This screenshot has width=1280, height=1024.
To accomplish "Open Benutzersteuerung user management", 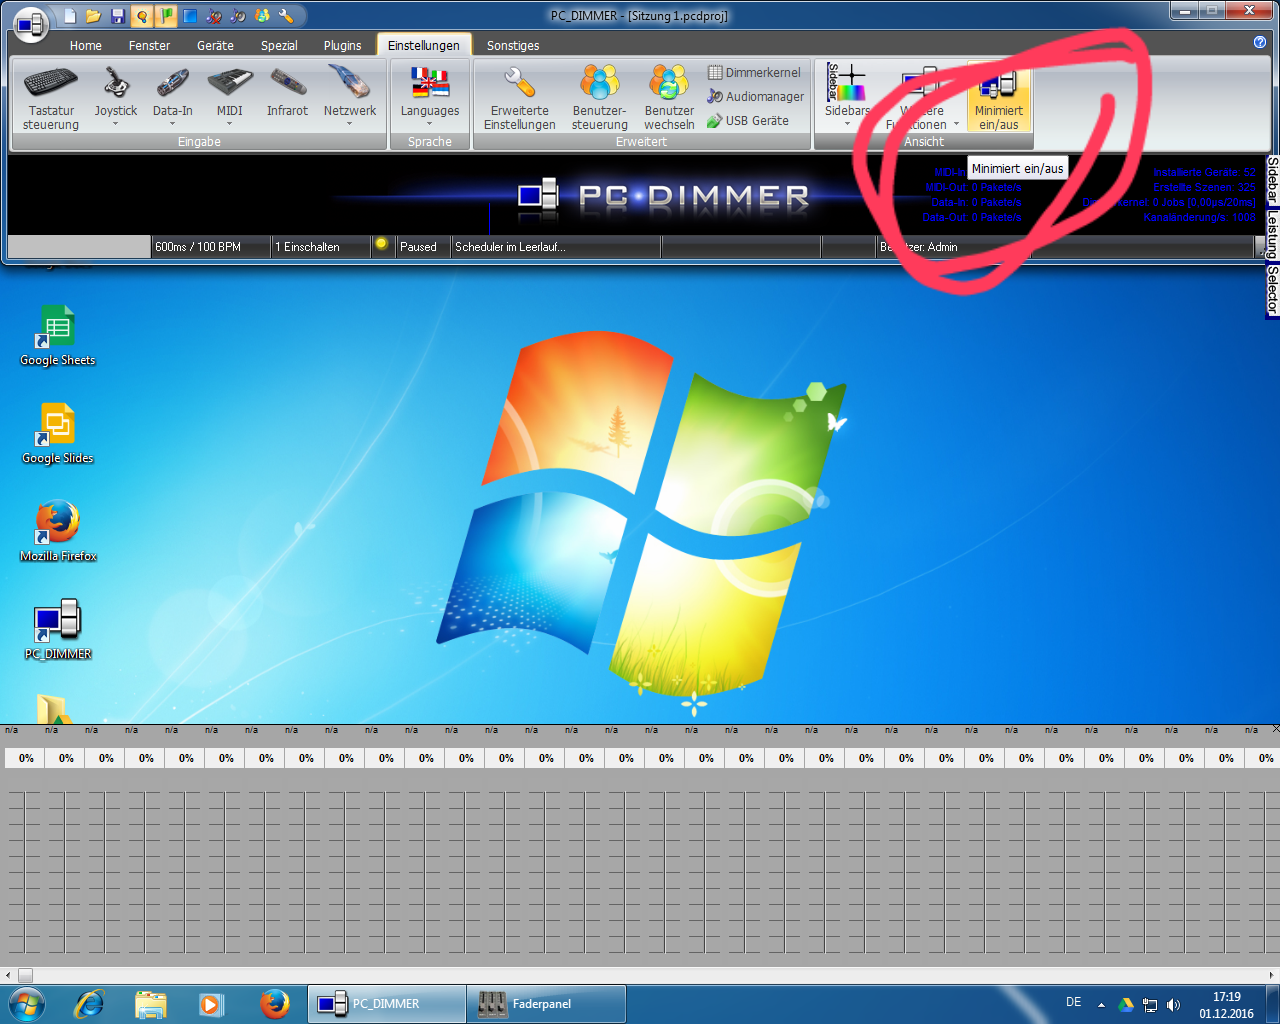I will (x=600, y=97).
